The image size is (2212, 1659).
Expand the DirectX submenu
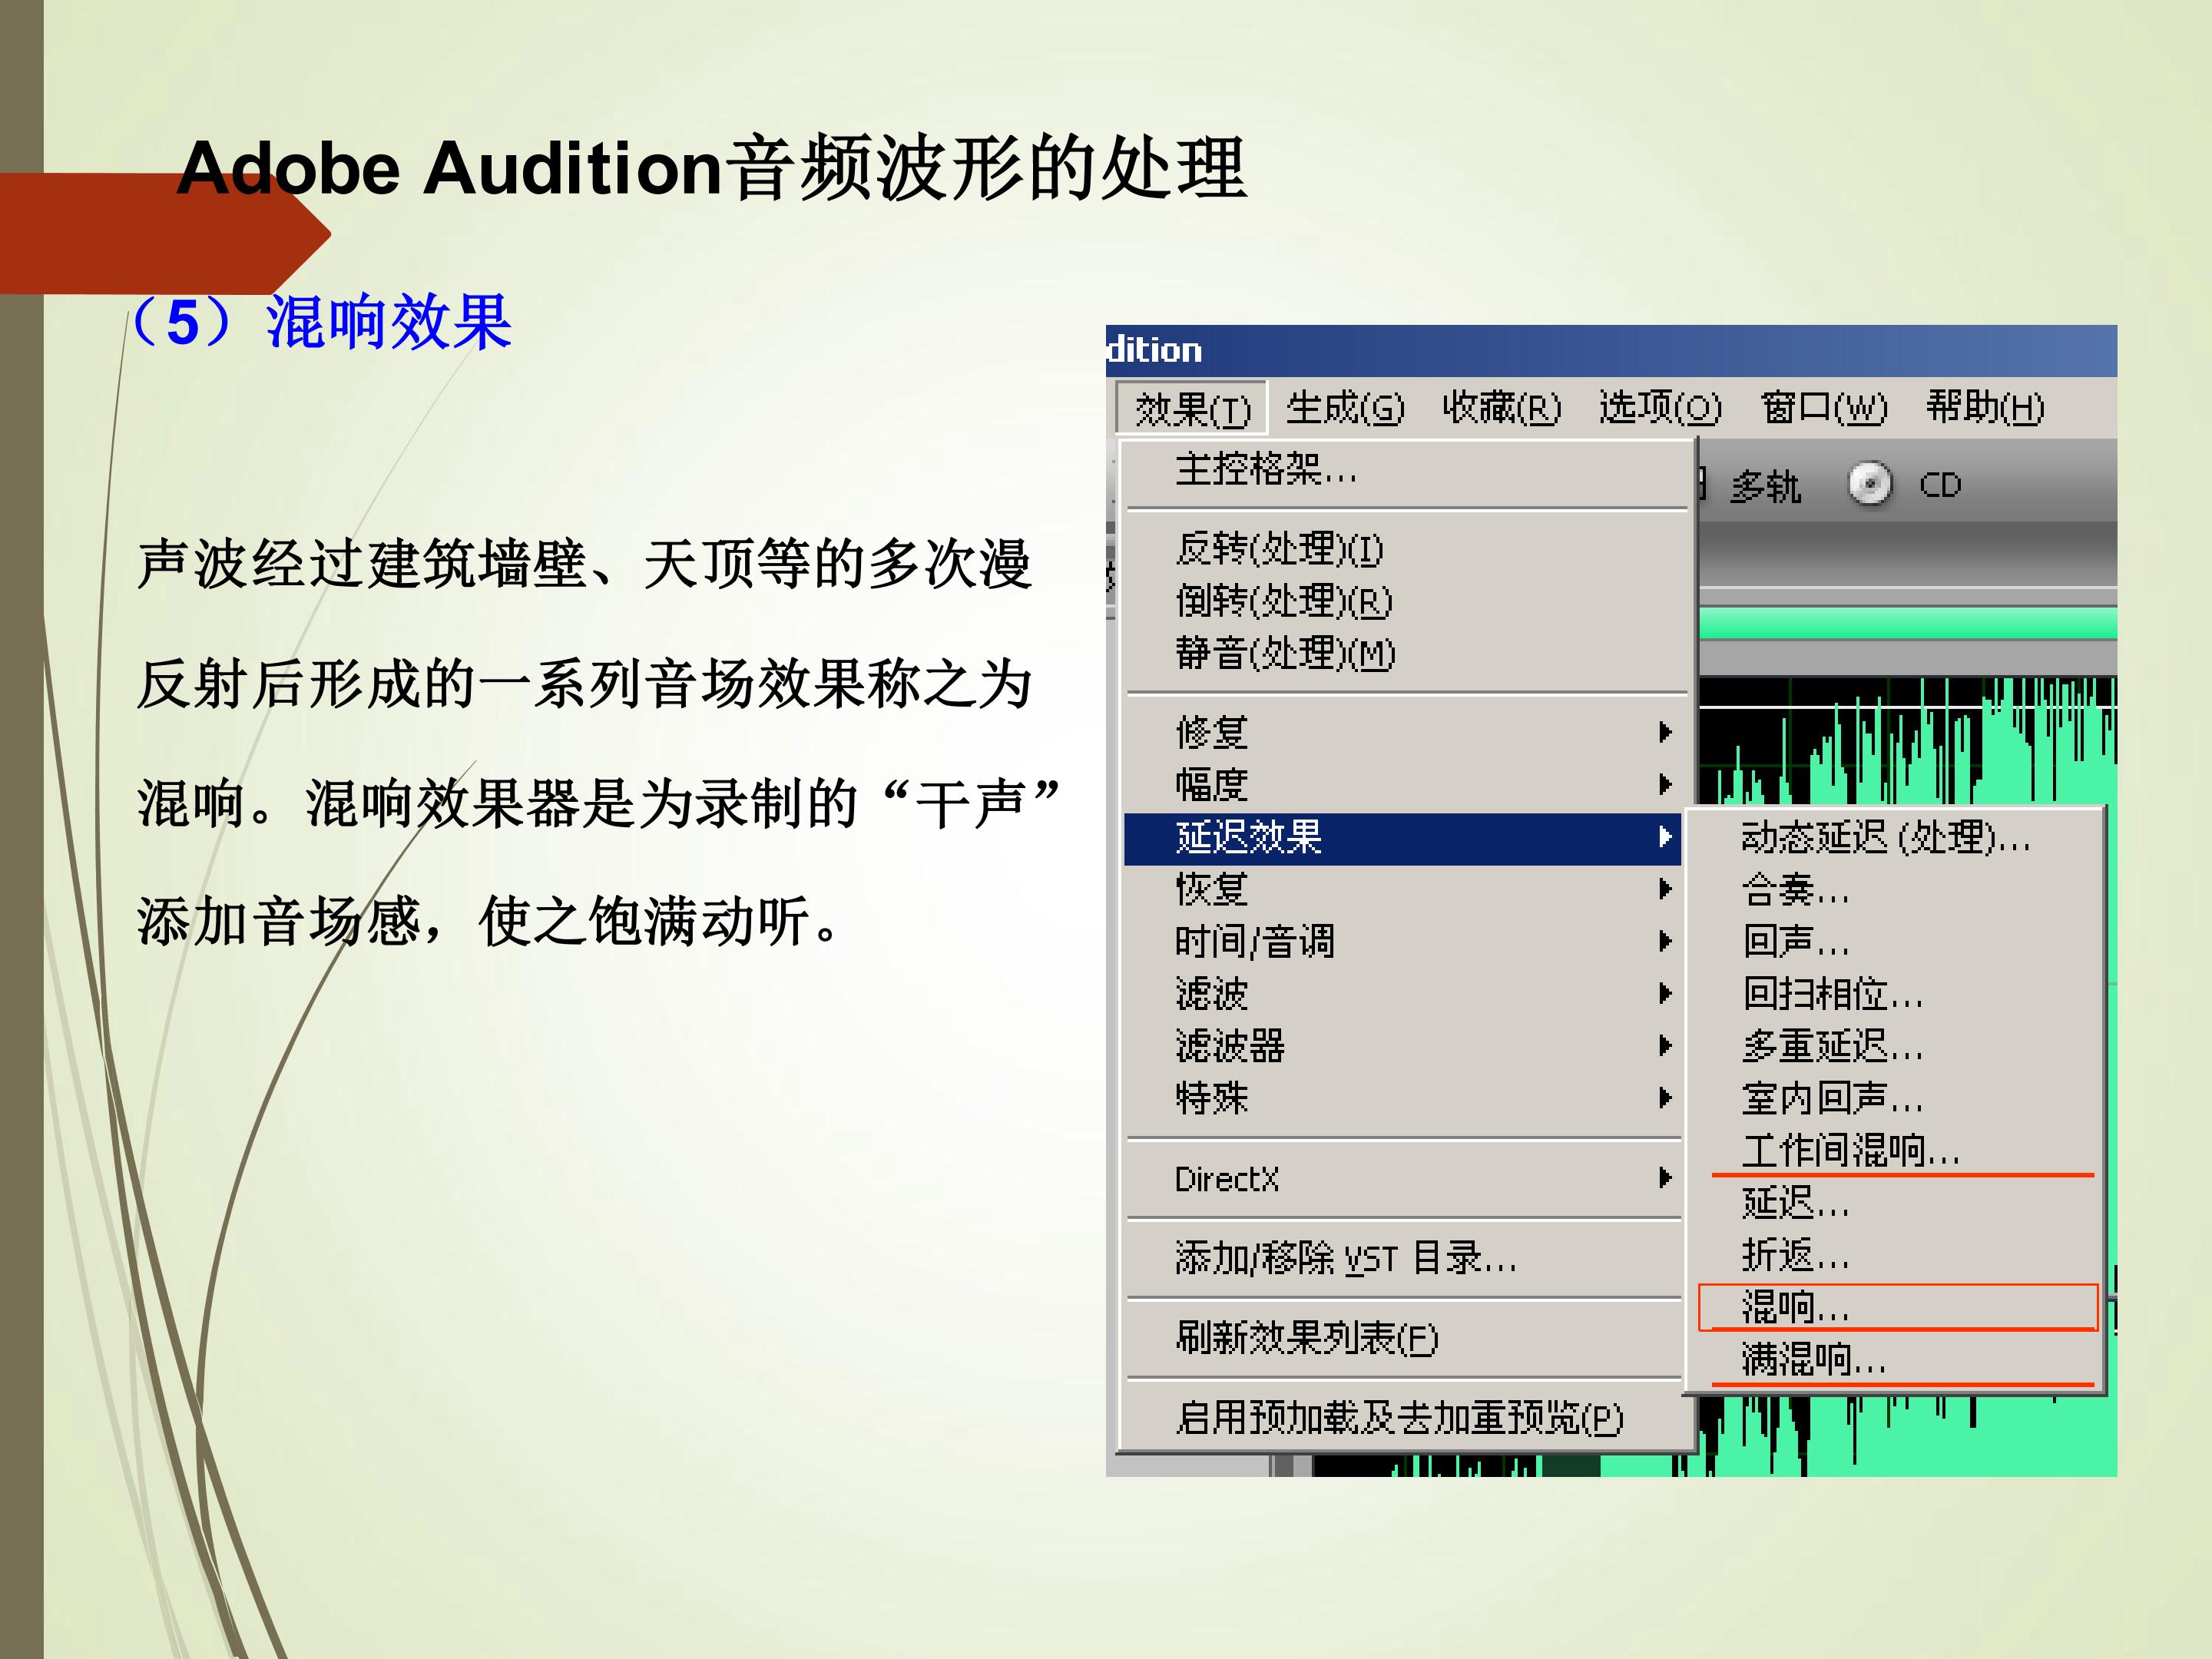coord(1402,1179)
